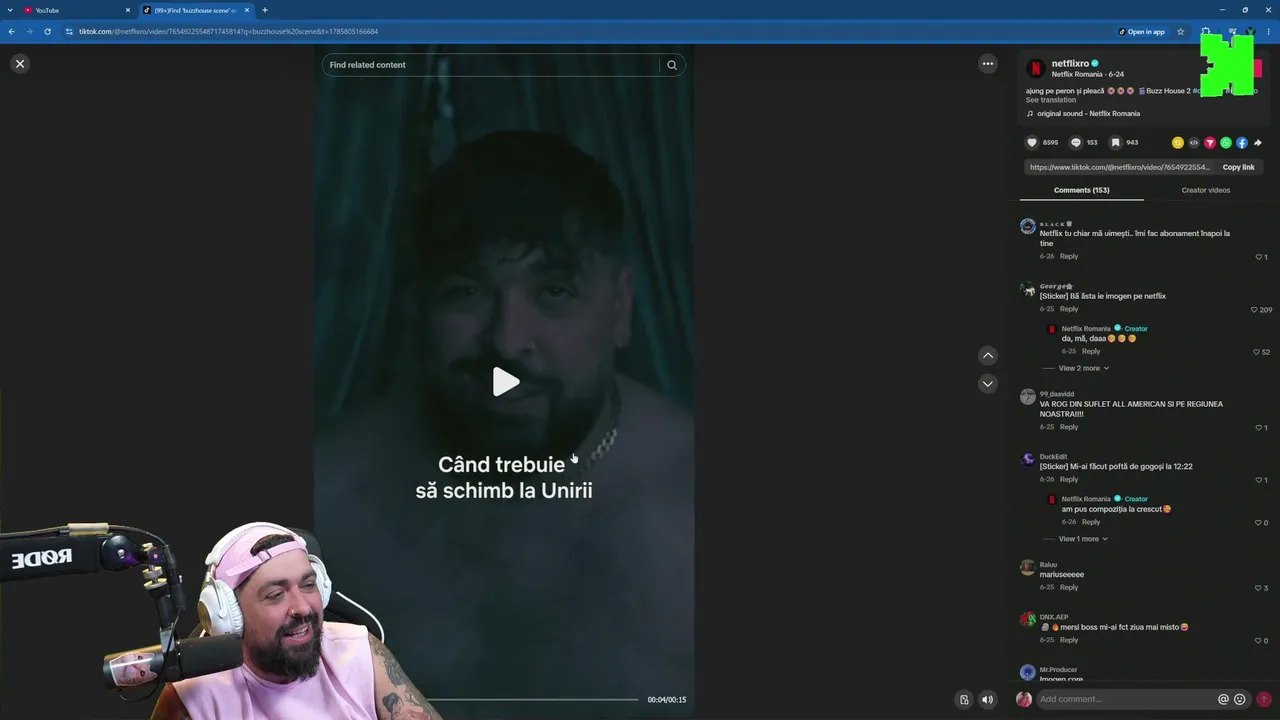Bookmark this page with star icon
This screenshot has height=720, width=1280.
(1181, 31)
